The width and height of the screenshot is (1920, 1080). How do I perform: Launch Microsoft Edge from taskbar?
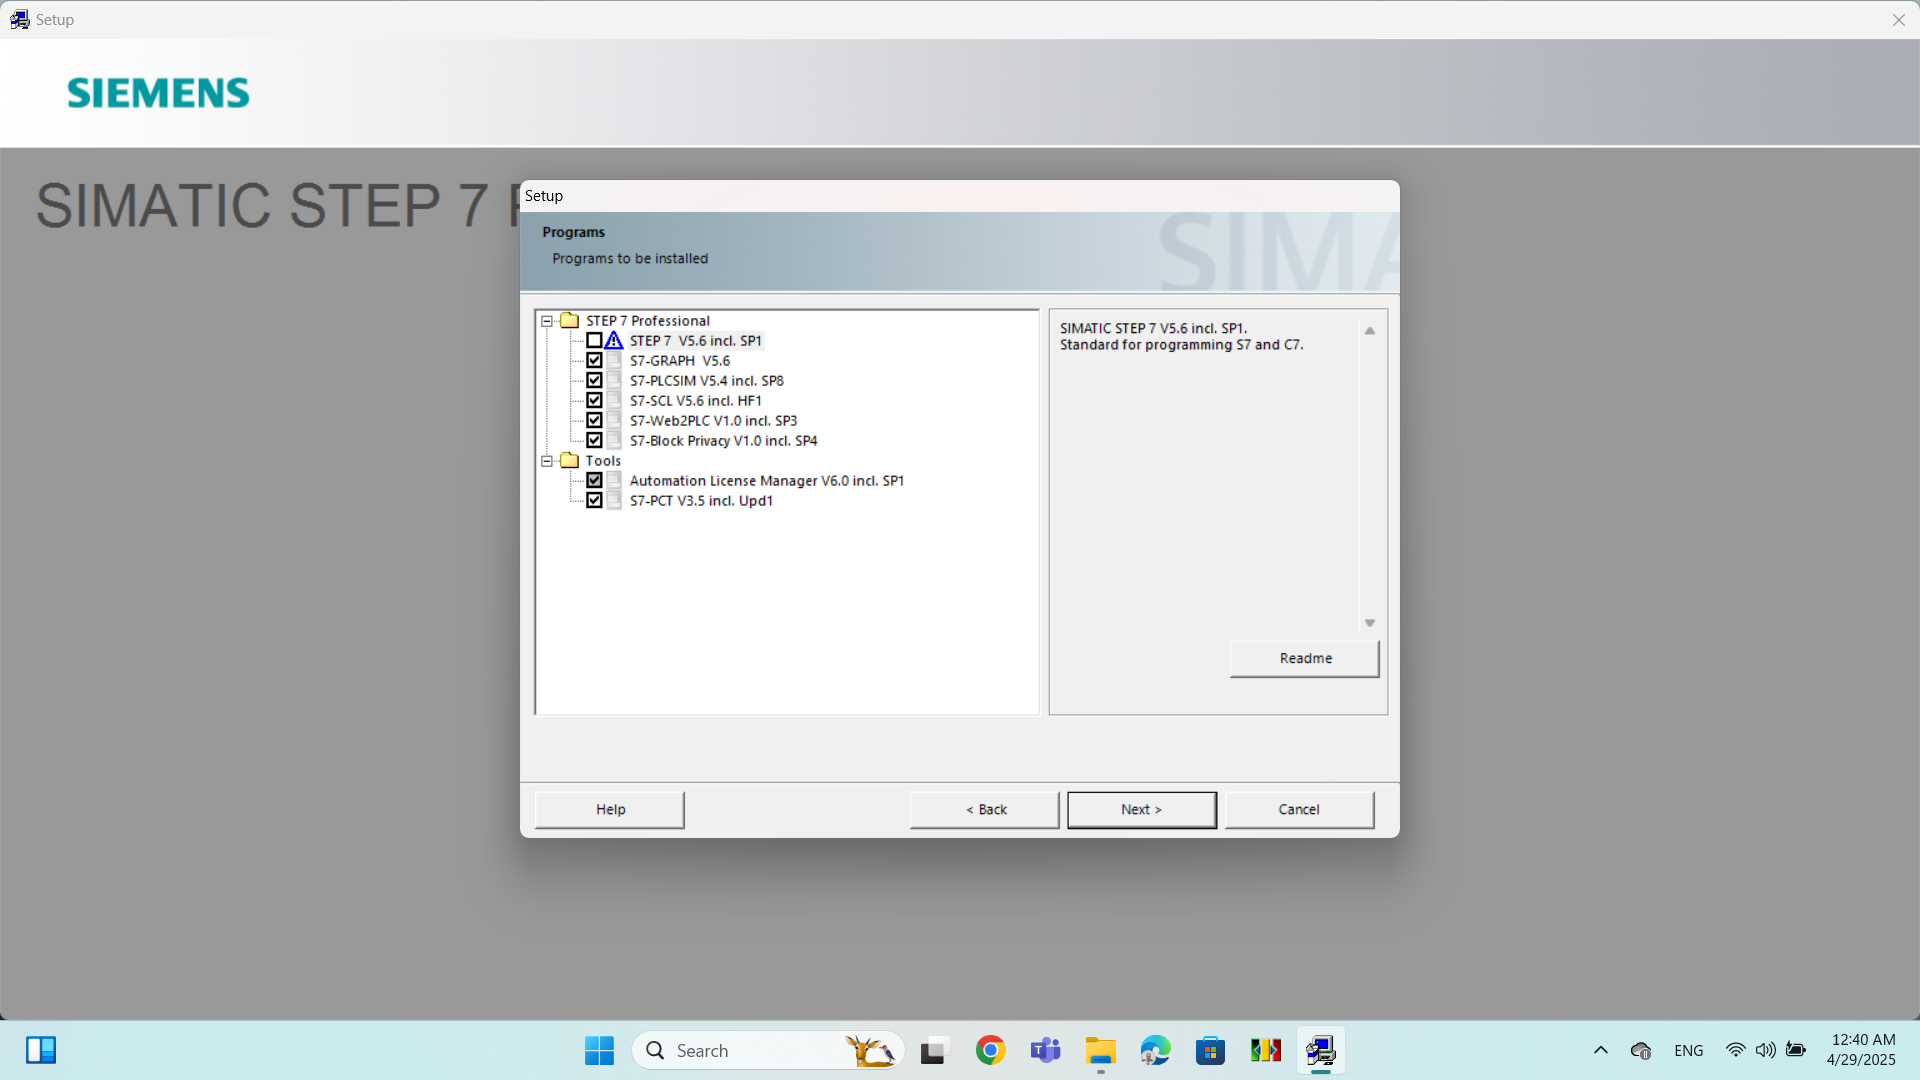(1155, 1051)
